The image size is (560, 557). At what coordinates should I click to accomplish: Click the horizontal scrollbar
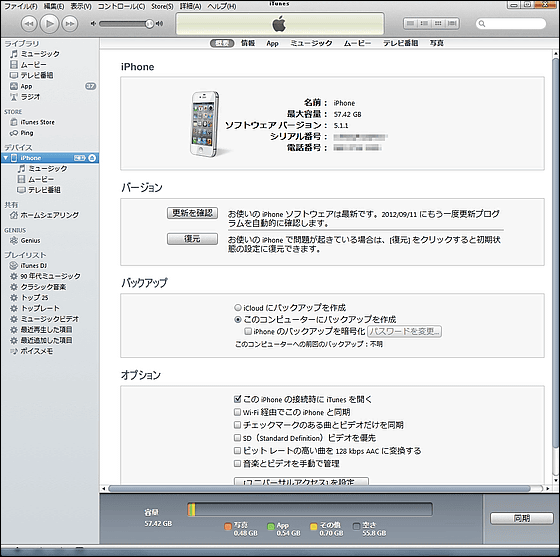319,488
